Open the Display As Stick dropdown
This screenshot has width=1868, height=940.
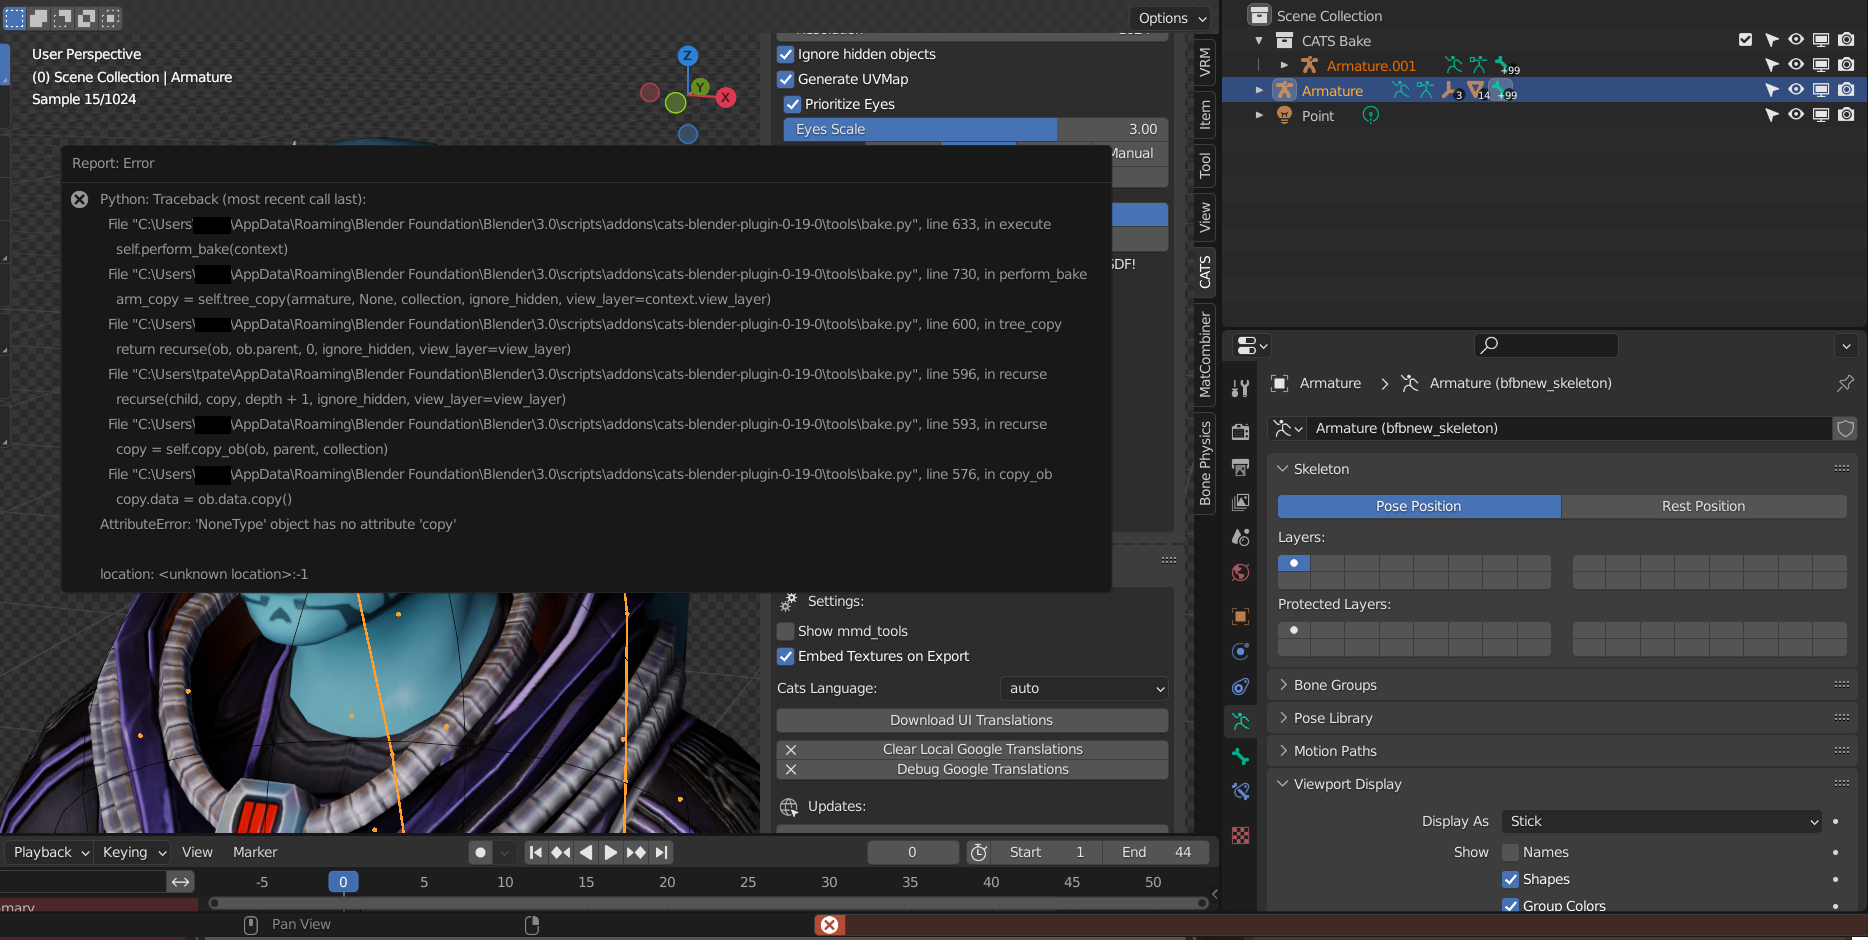coord(1662,821)
